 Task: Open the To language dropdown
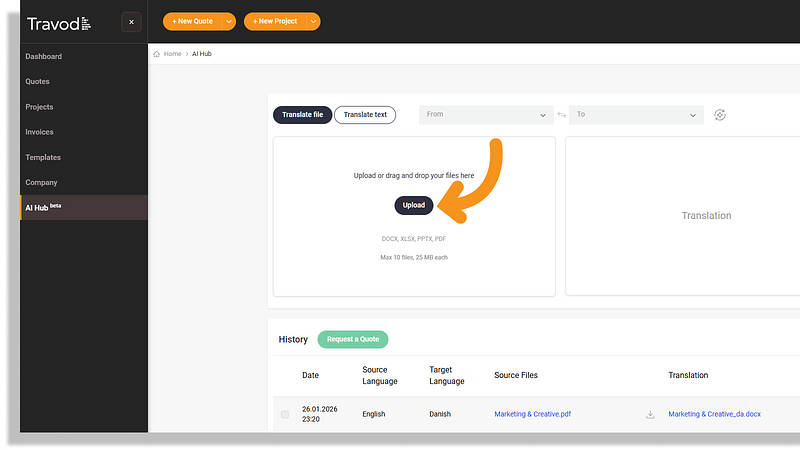[636, 115]
